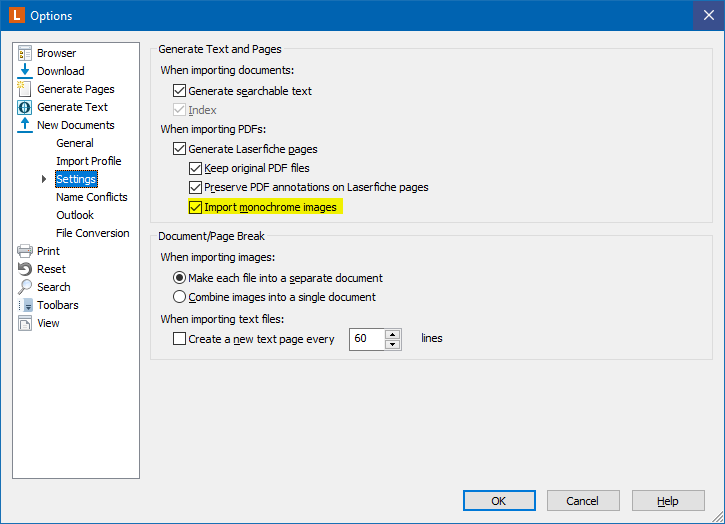The width and height of the screenshot is (725, 524).
Task: Confirm changes with OK button
Action: tap(499, 501)
